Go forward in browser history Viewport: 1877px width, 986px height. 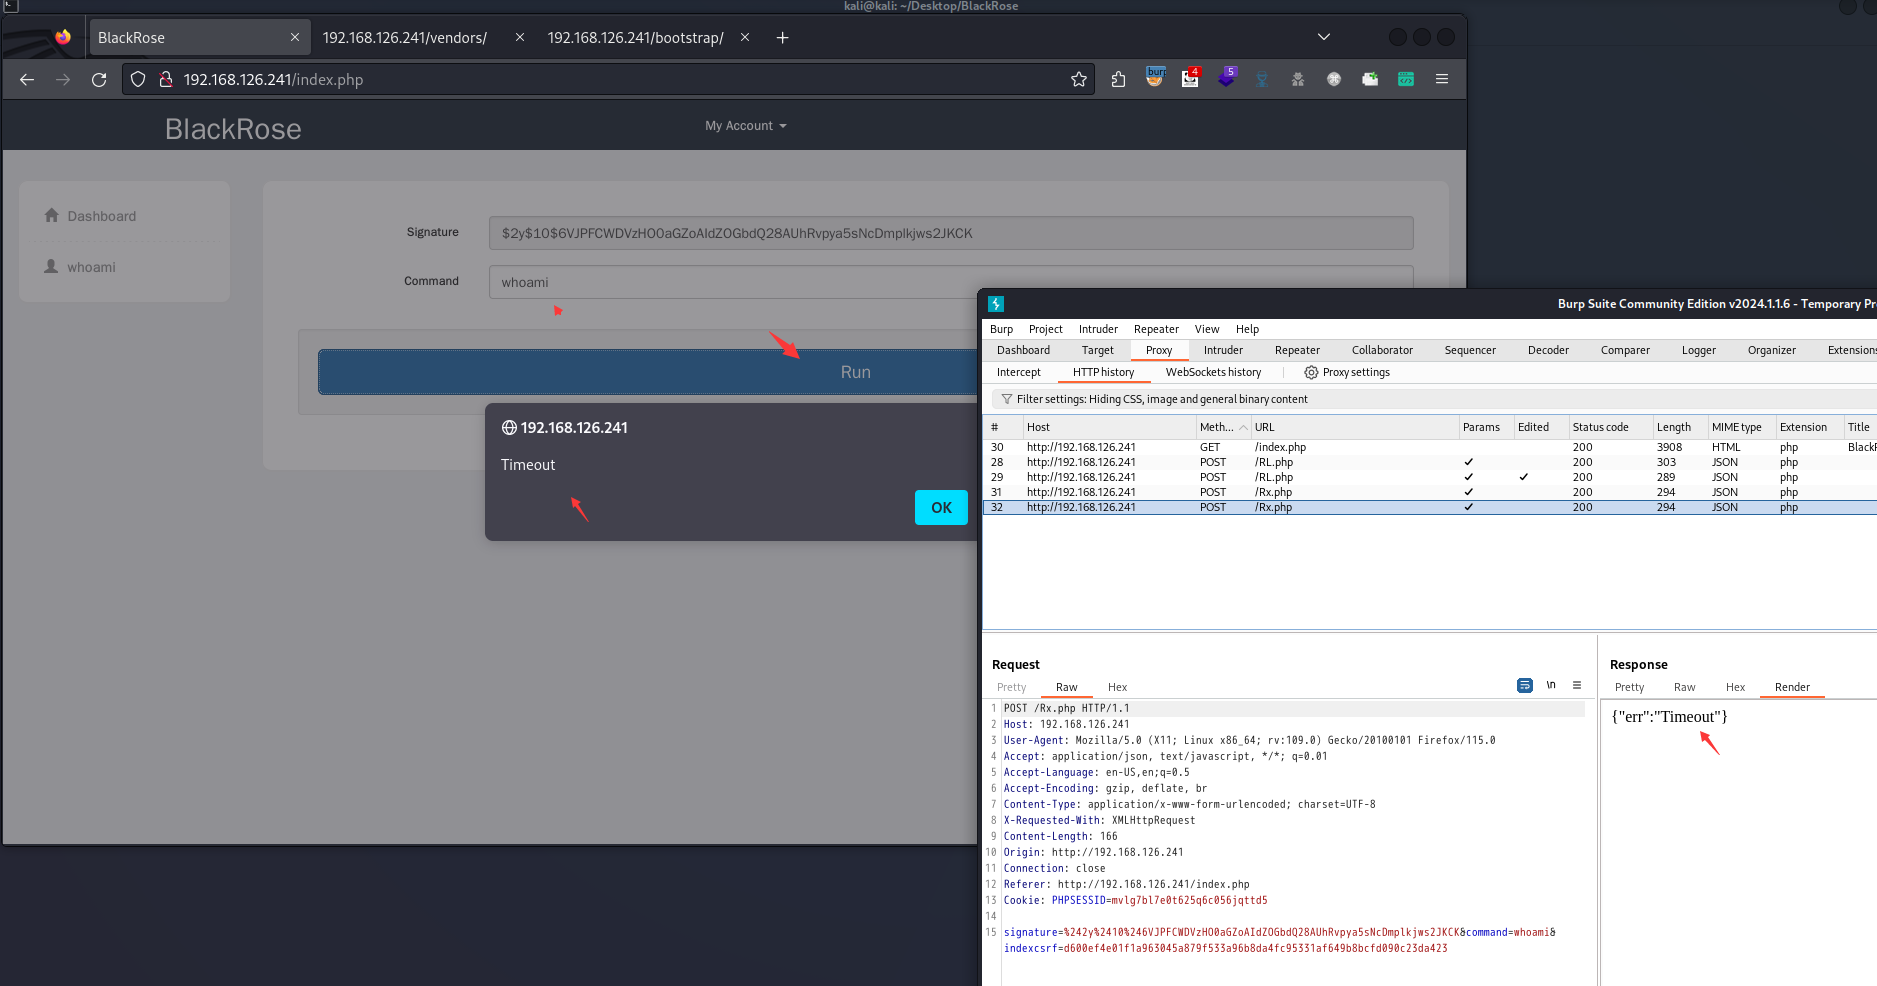(63, 79)
